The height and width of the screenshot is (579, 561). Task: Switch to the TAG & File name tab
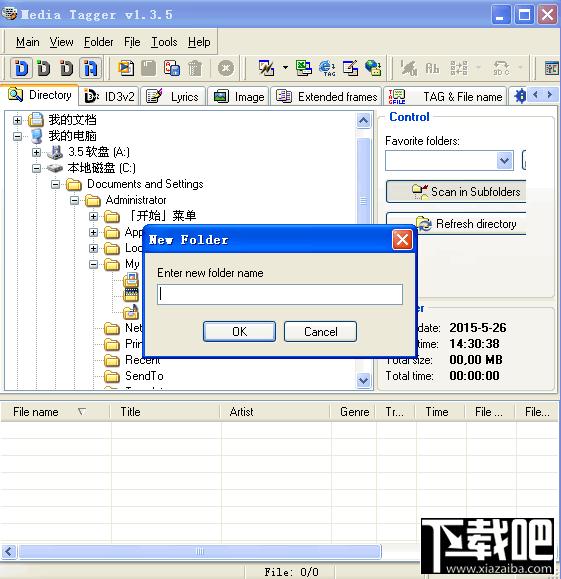[445, 97]
